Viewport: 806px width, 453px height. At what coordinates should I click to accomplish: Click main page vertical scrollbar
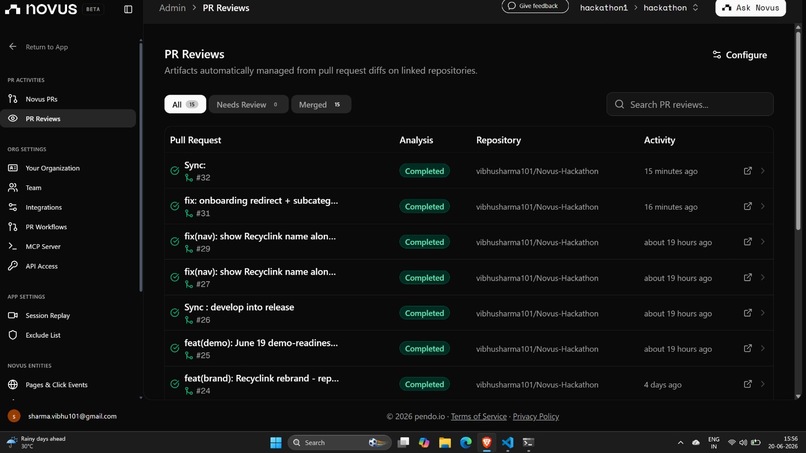[798, 129]
